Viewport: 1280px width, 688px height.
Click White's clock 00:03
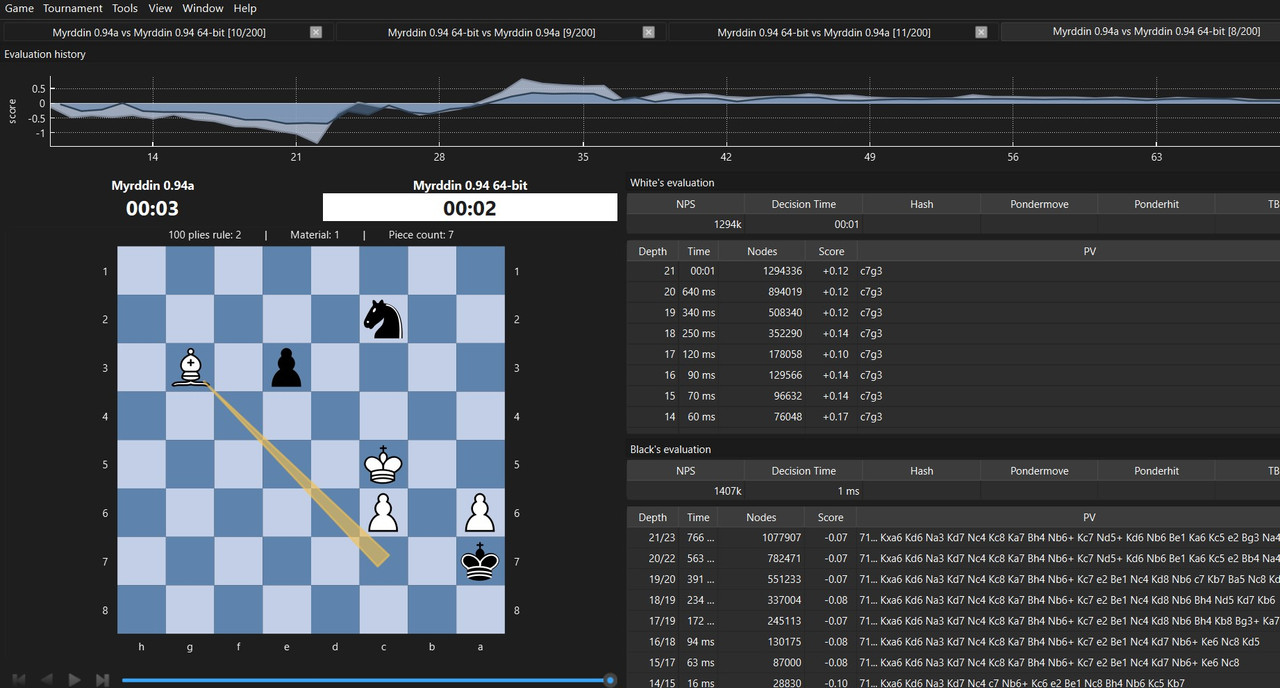152,208
